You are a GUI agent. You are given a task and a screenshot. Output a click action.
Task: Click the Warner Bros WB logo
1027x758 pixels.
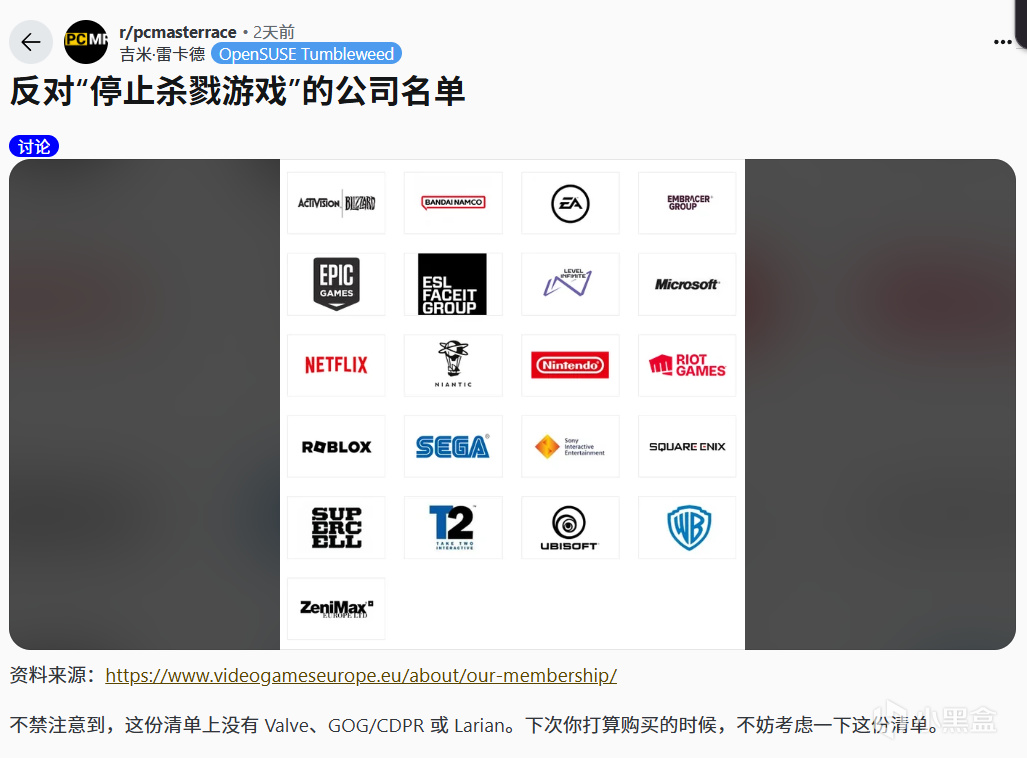[687, 527]
